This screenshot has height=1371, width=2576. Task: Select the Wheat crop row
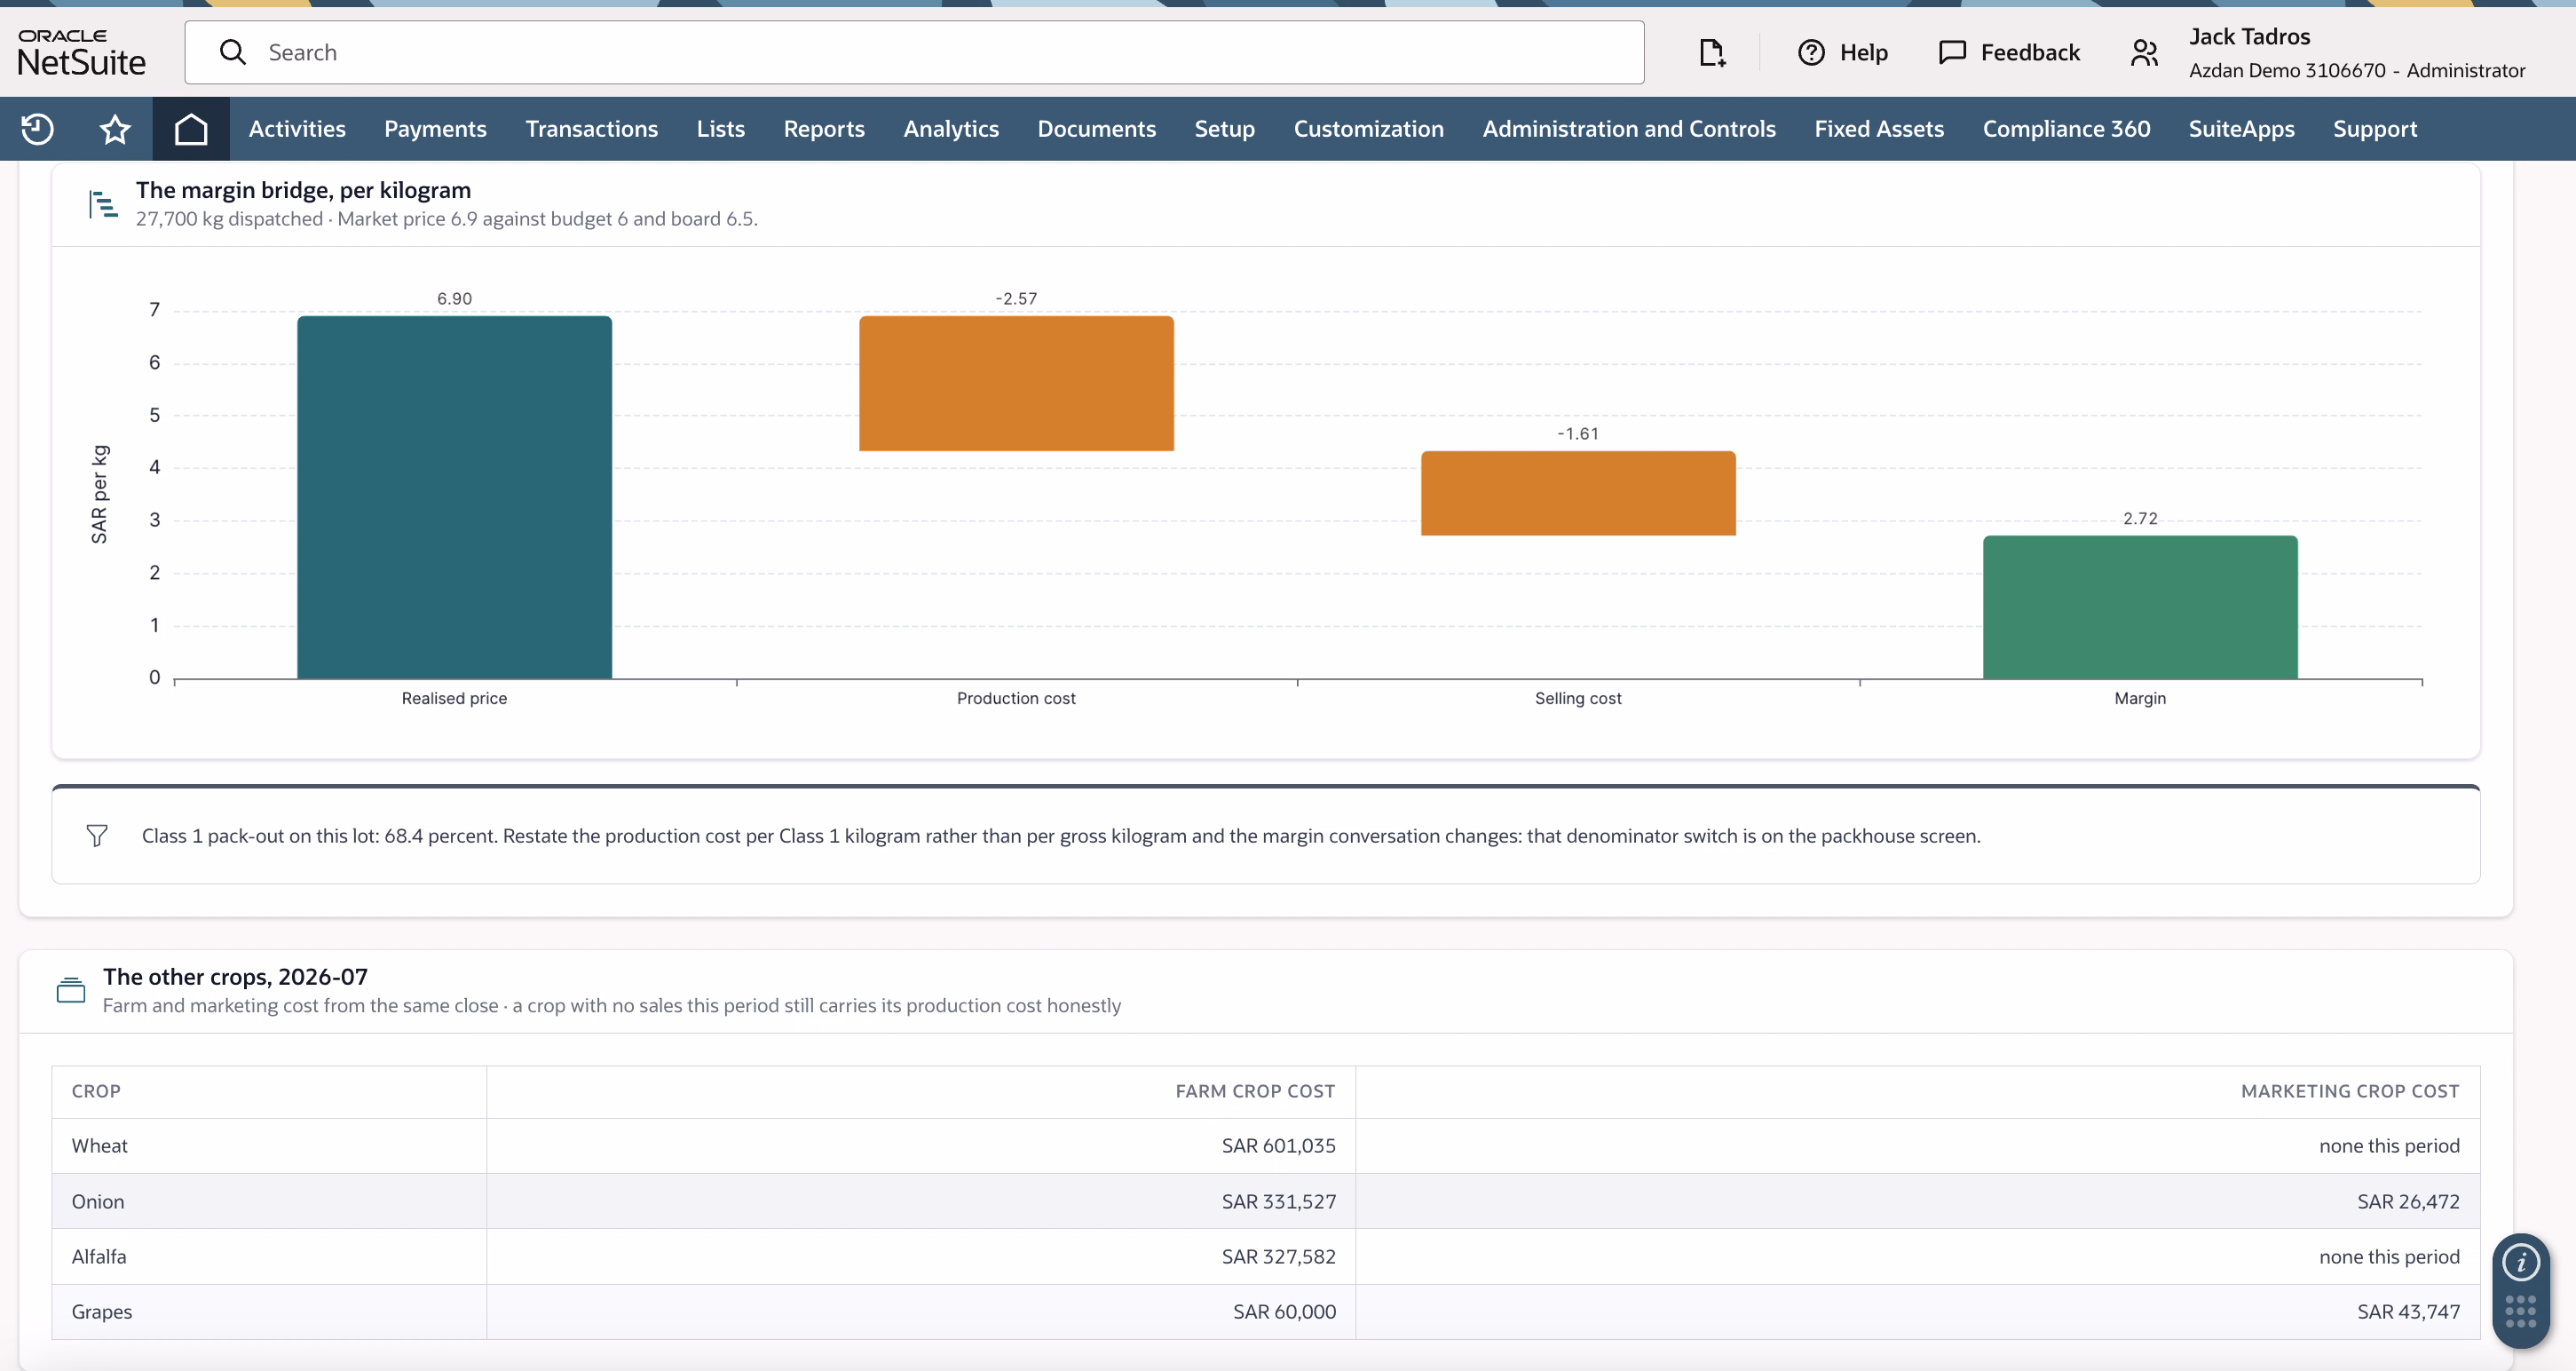coord(1266,1146)
